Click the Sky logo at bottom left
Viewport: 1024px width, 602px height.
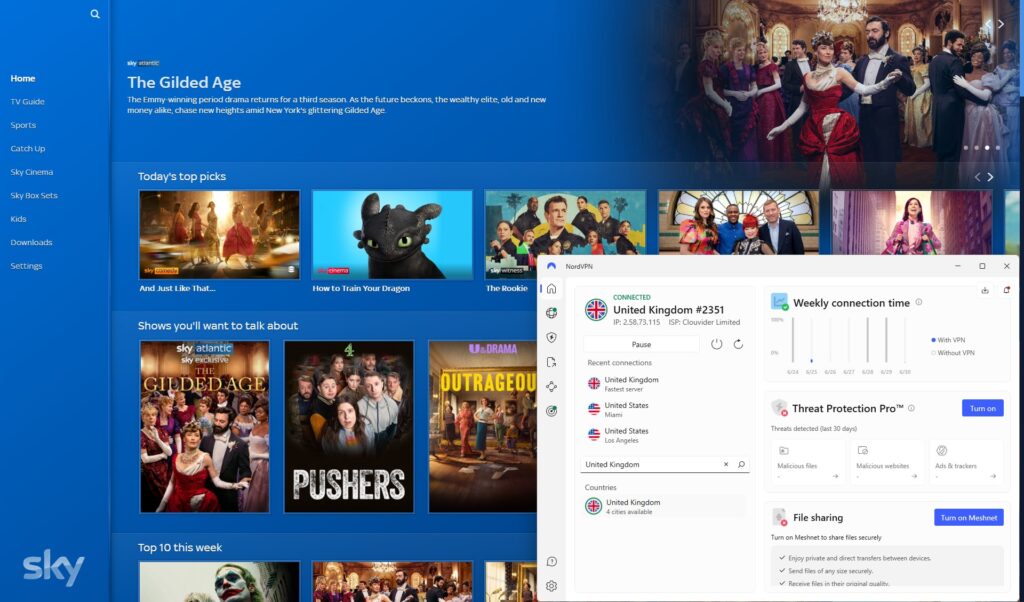click(54, 567)
